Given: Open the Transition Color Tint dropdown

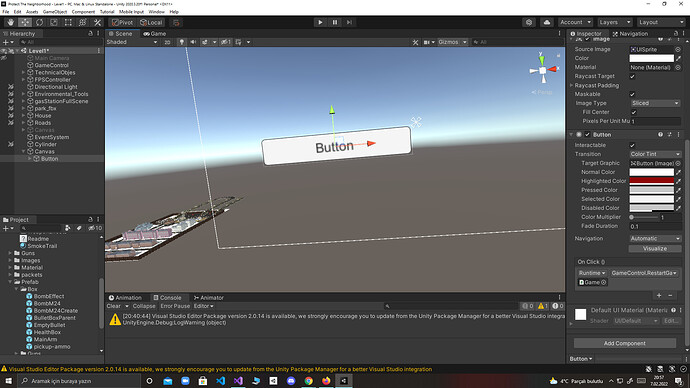Looking at the screenshot, I should coord(655,154).
